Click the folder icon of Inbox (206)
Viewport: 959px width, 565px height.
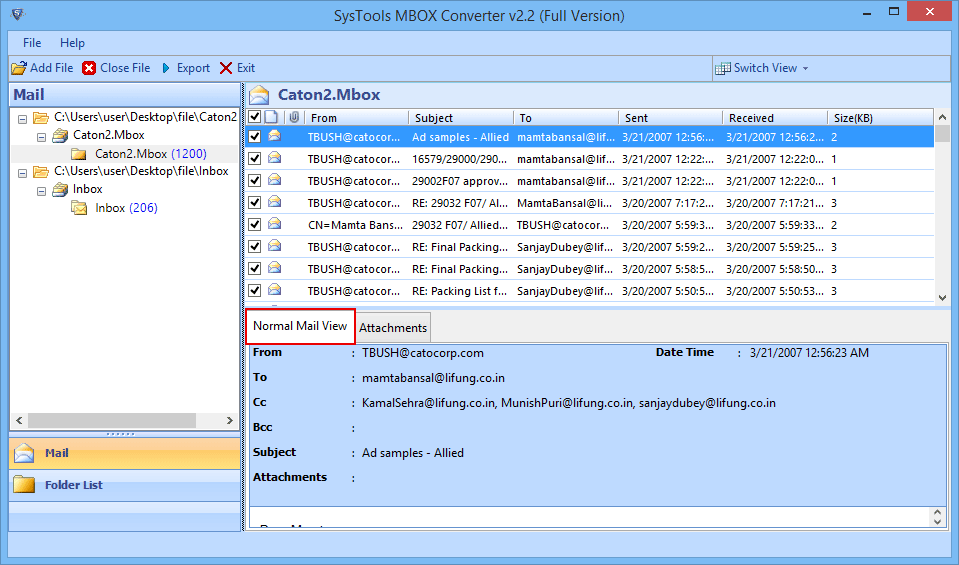pos(79,209)
